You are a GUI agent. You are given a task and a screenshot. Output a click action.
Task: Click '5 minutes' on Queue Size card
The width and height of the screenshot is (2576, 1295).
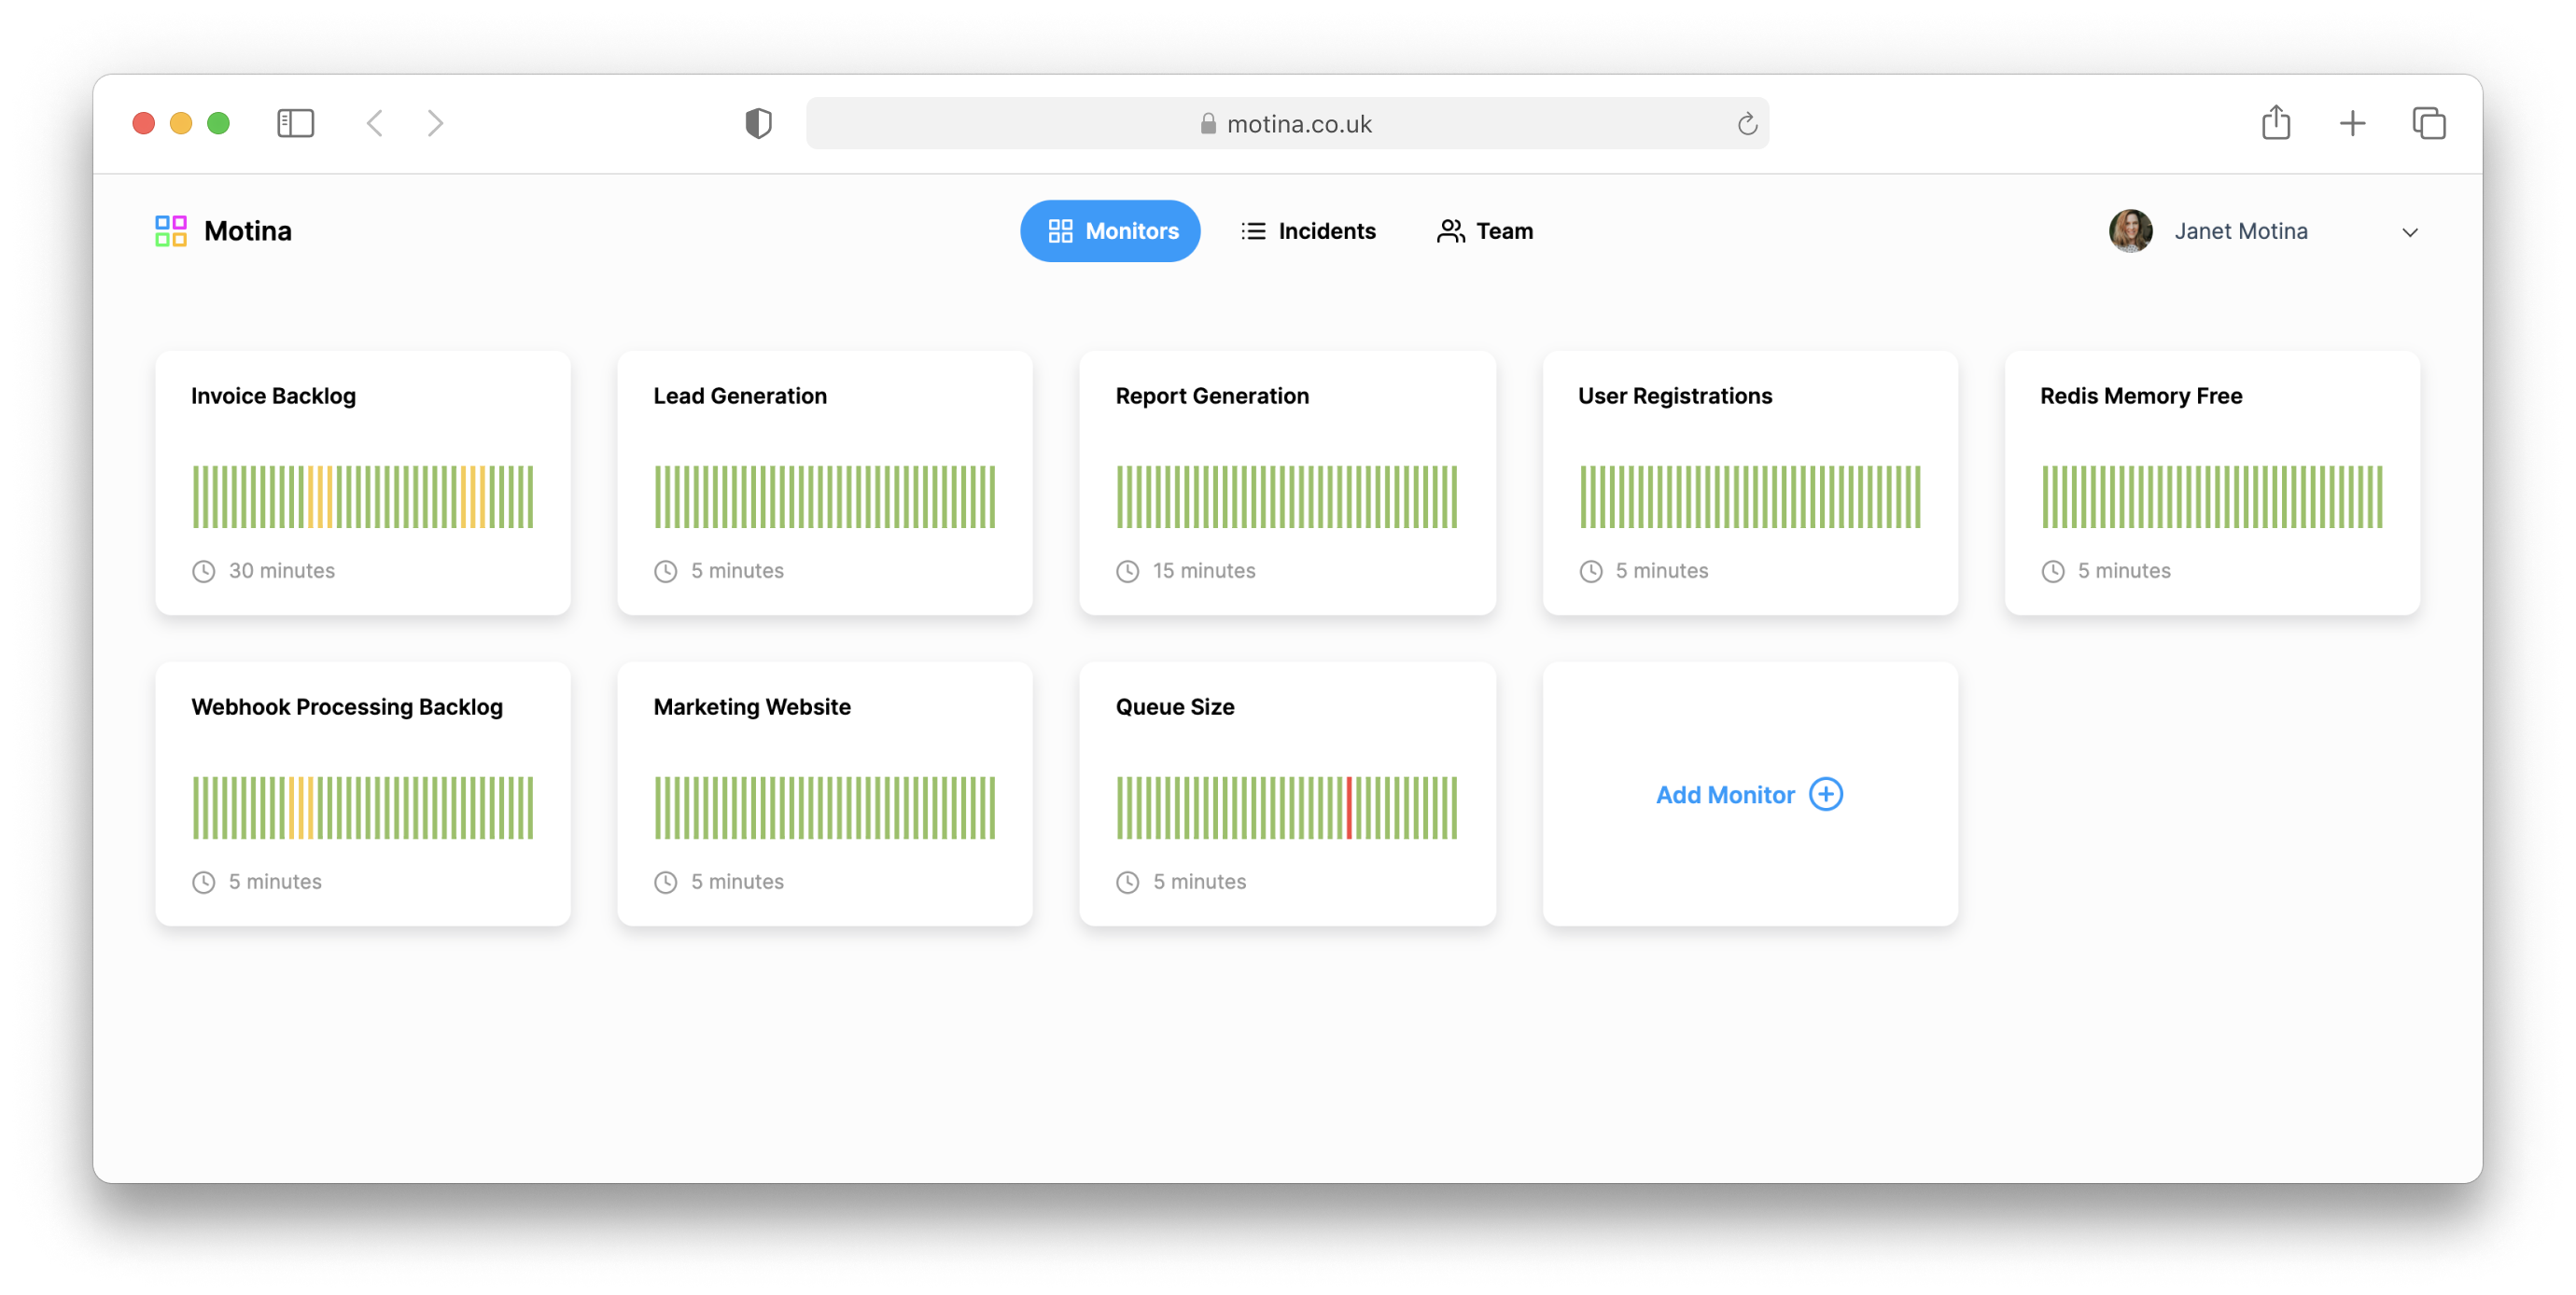pyautogui.click(x=1199, y=882)
